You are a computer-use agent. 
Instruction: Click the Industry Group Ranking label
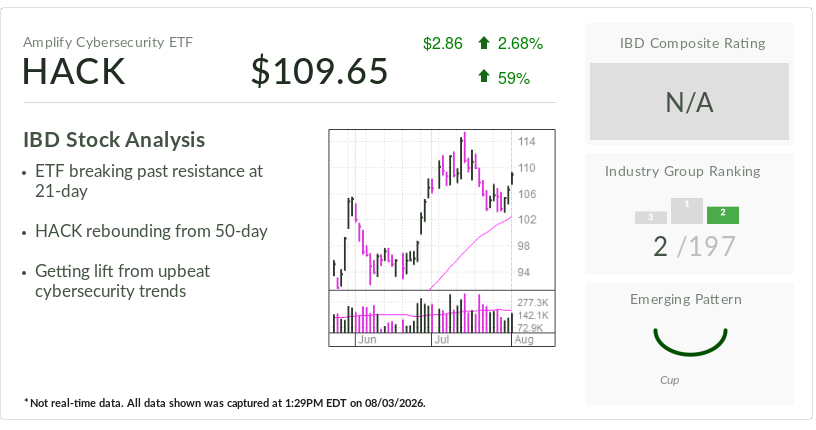[682, 171]
